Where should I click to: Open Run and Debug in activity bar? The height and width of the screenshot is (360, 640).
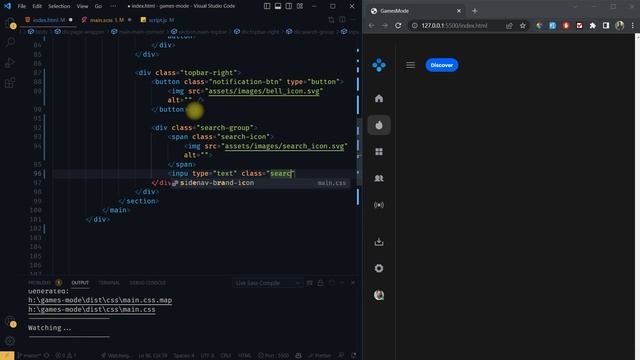(10, 62)
